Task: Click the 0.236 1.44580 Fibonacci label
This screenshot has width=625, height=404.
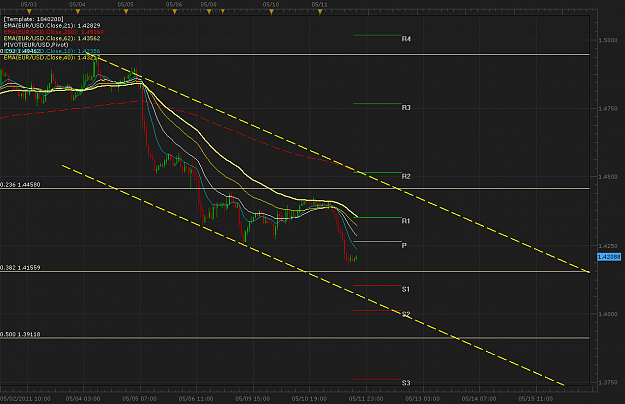Action: (20, 184)
